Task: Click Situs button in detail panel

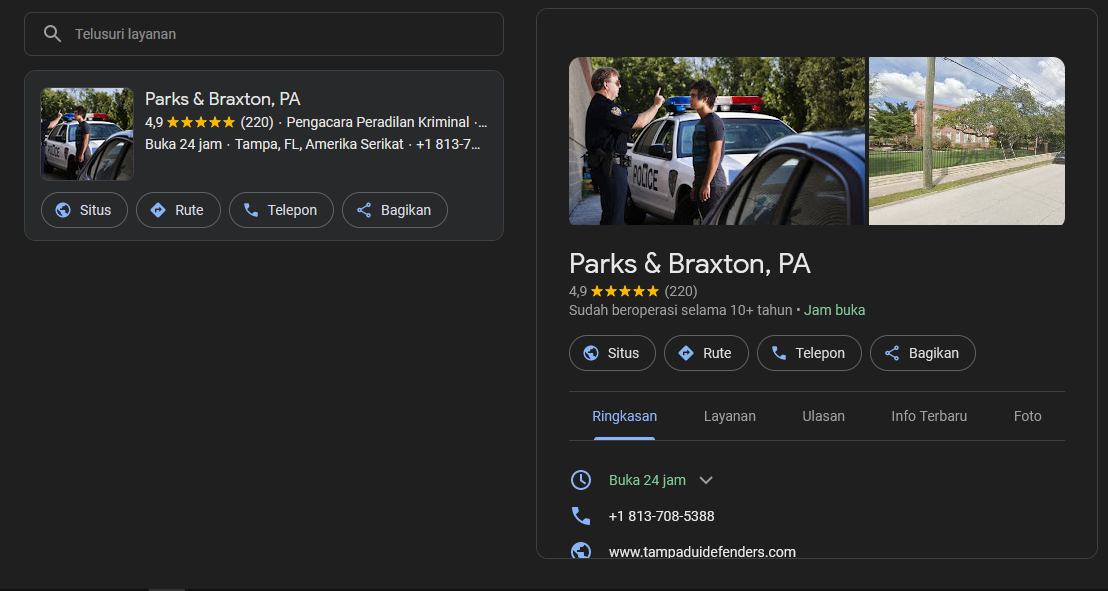Action: pos(612,353)
